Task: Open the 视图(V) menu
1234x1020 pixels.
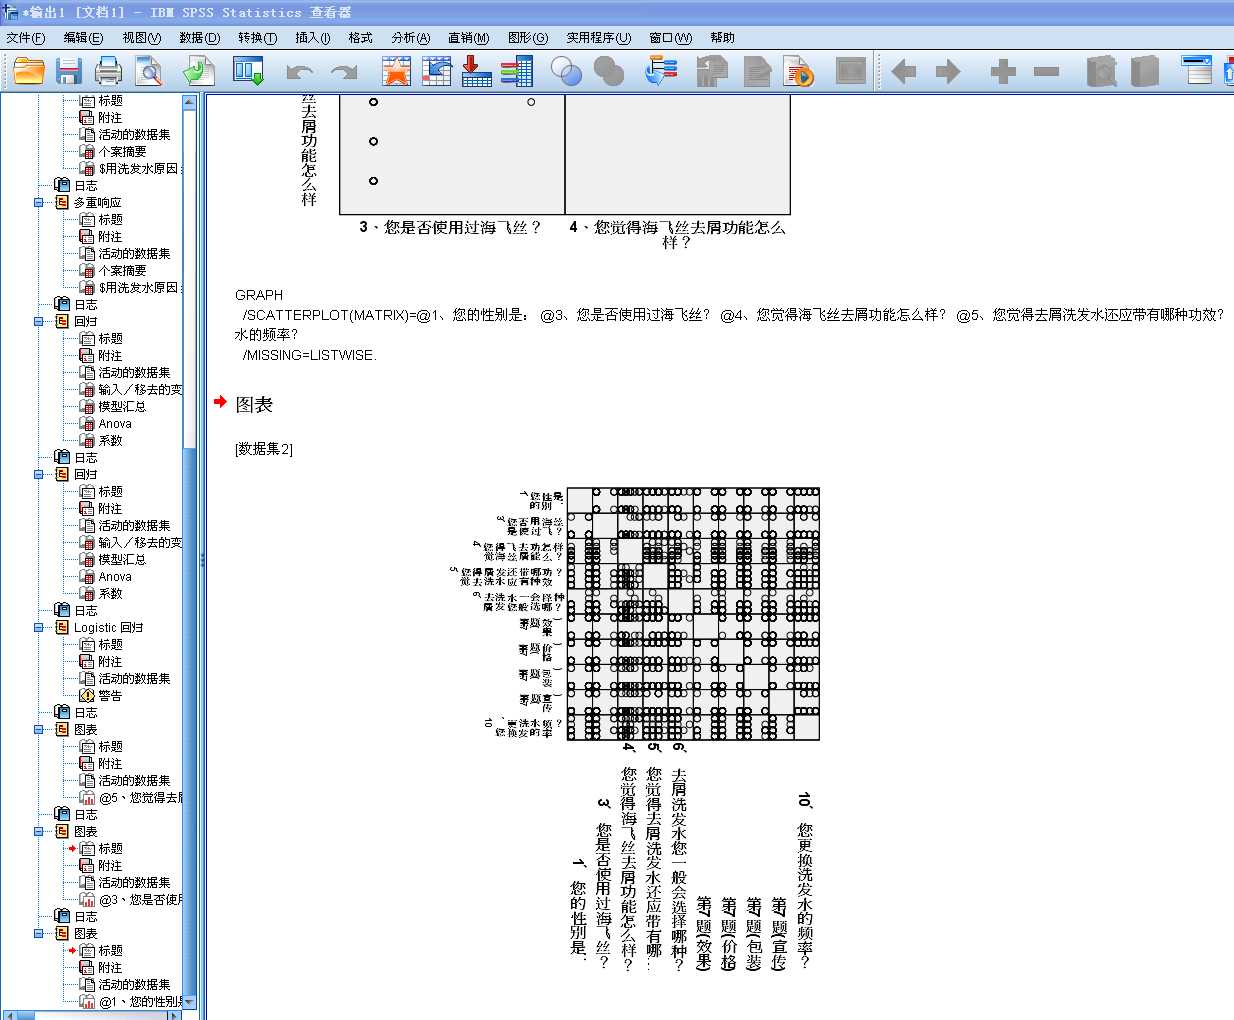Action: point(141,38)
